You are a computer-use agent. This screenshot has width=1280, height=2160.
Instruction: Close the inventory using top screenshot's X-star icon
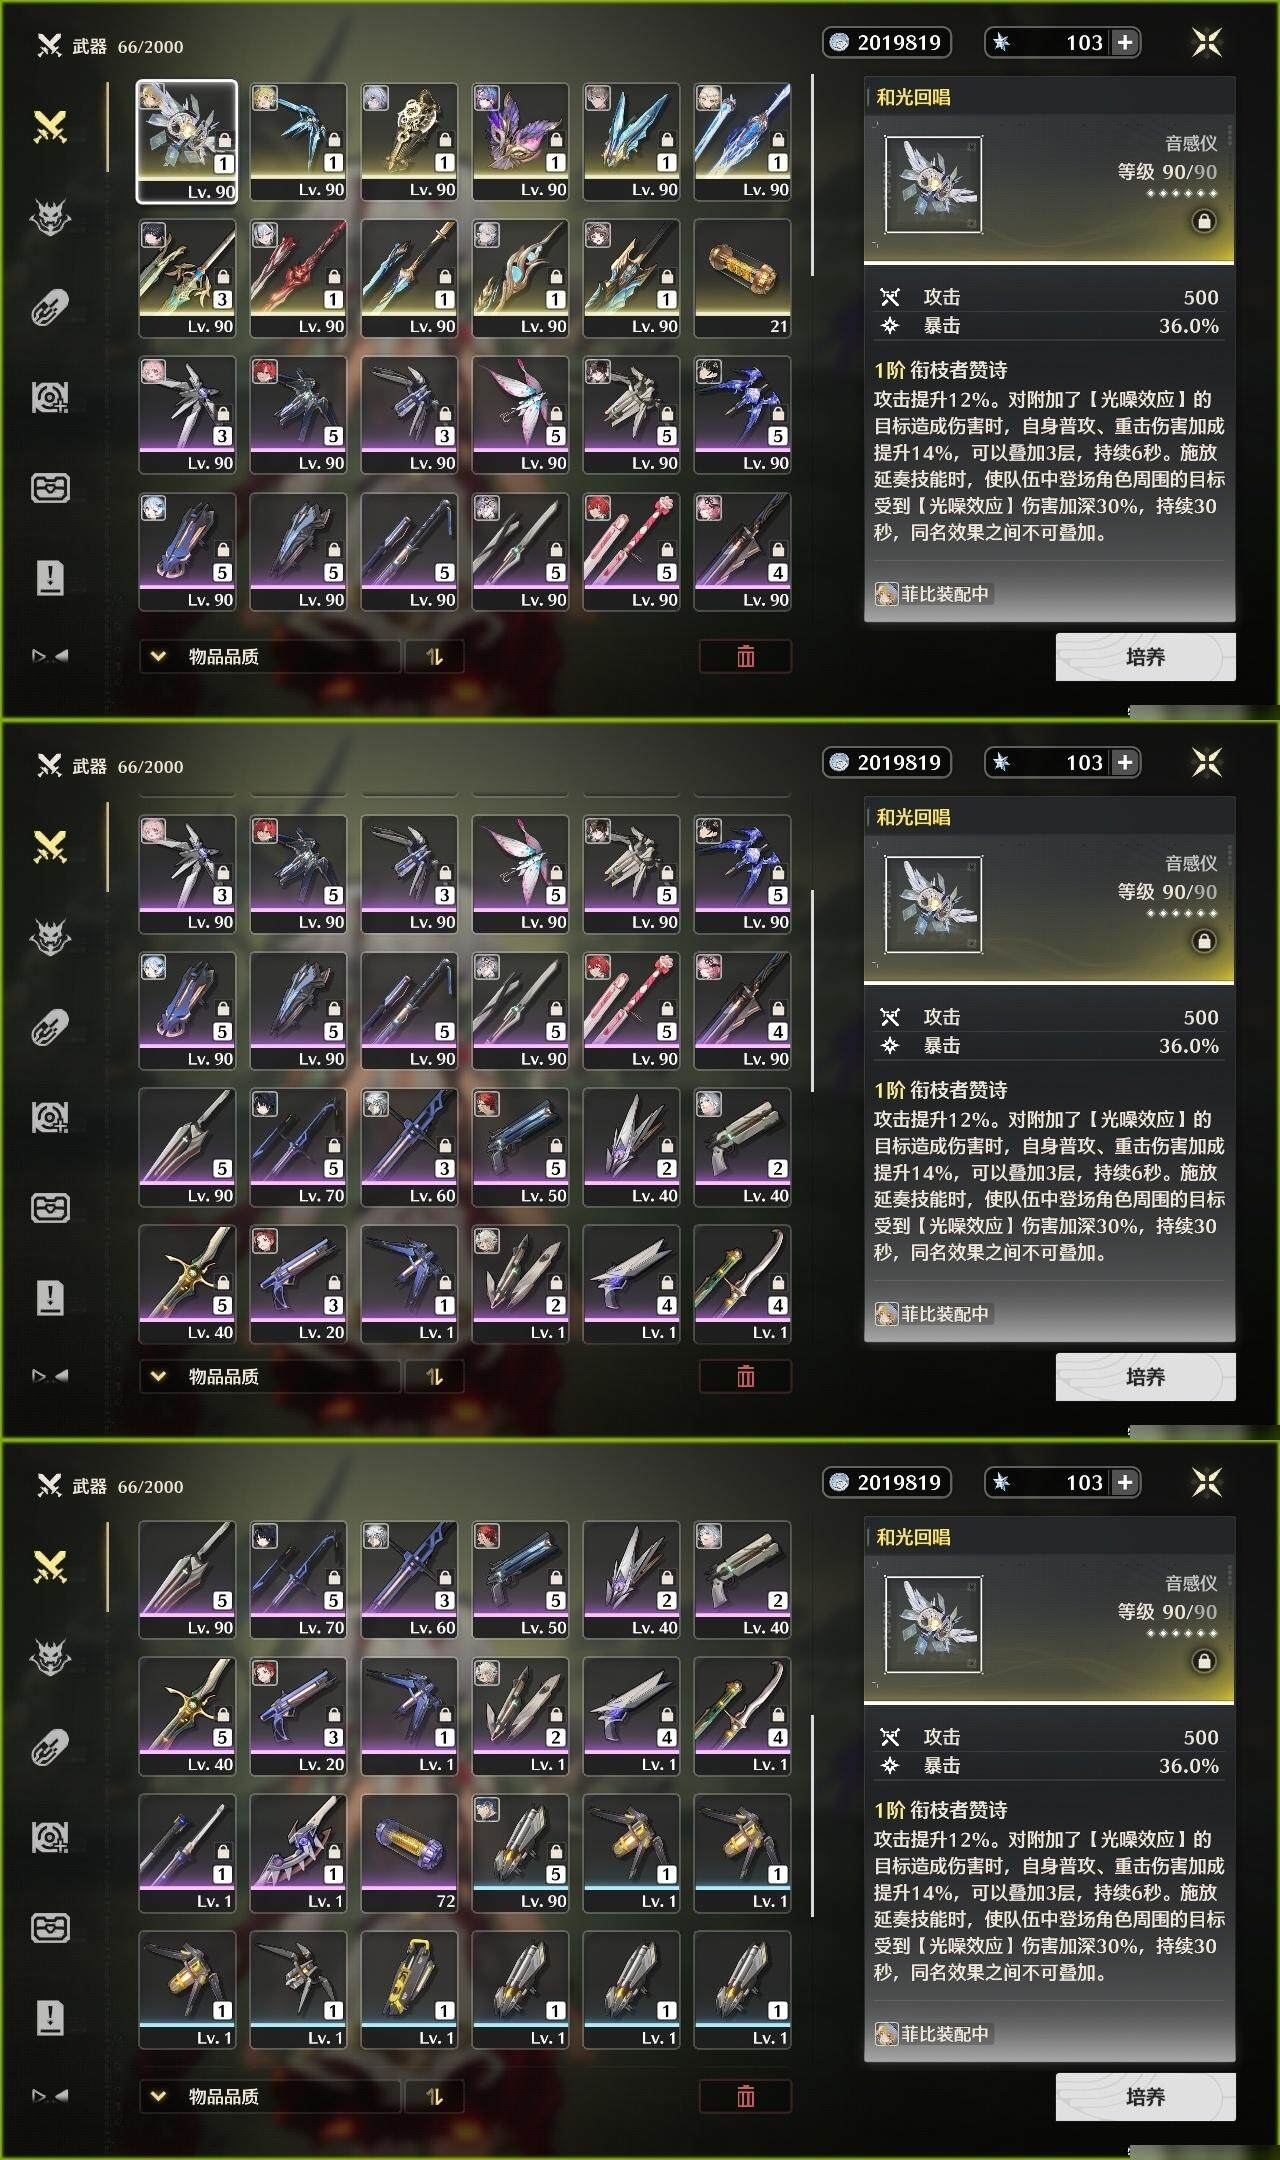coord(1207,42)
